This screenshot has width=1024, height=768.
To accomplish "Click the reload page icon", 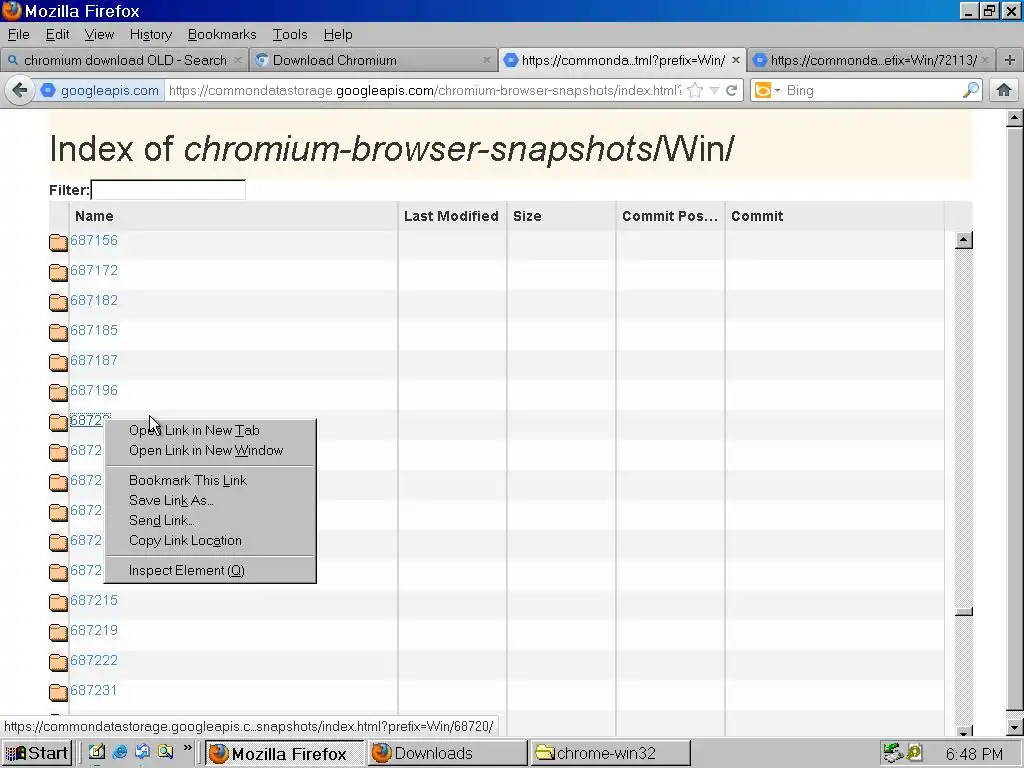I will pyautogui.click(x=731, y=90).
